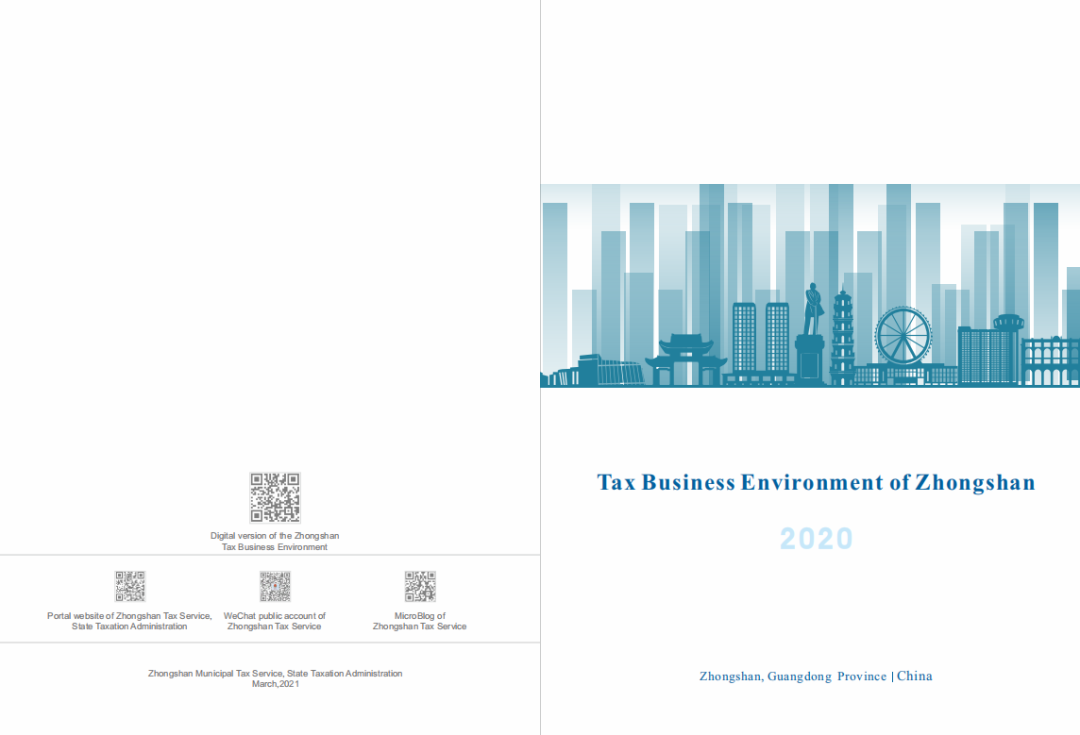The width and height of the screenshot is (1080, 735).
Task: Click the statue figure in the skyline
Action: tap(813, 309)
